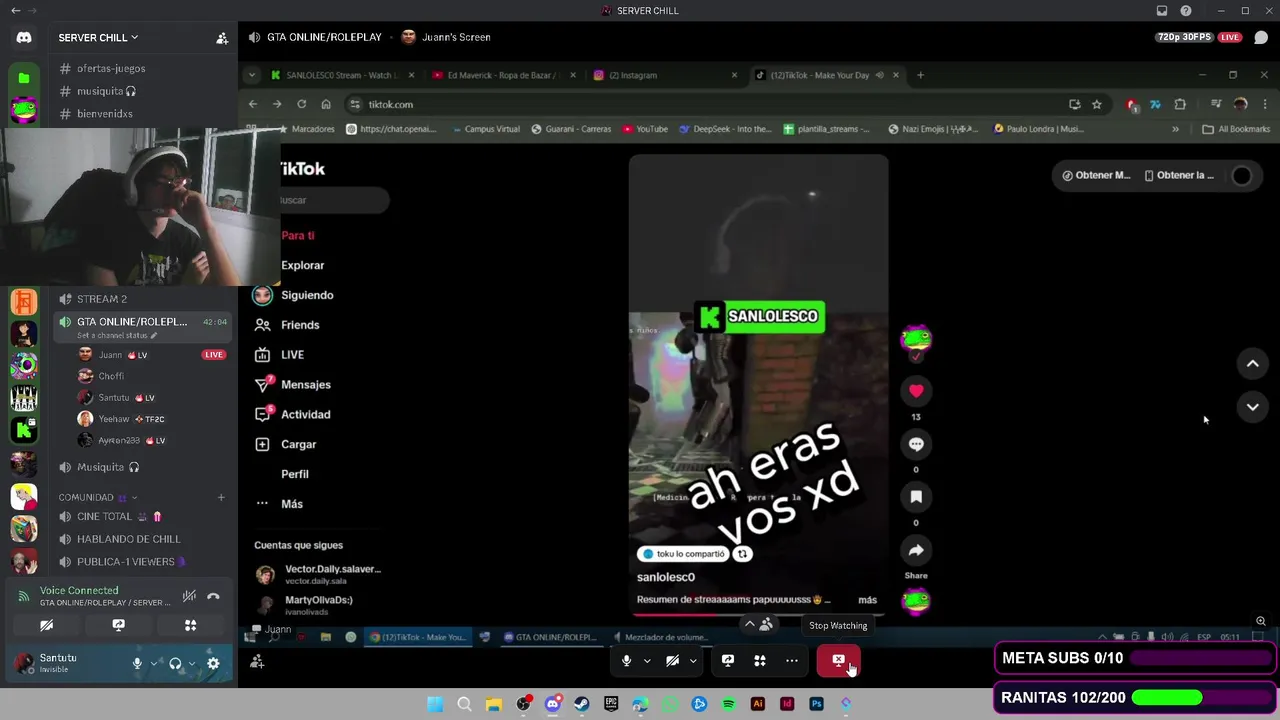Toggle noise suppression icon in Voice Connected panel
Viewport: 1280px width, 720px height.
pos(189,596)
